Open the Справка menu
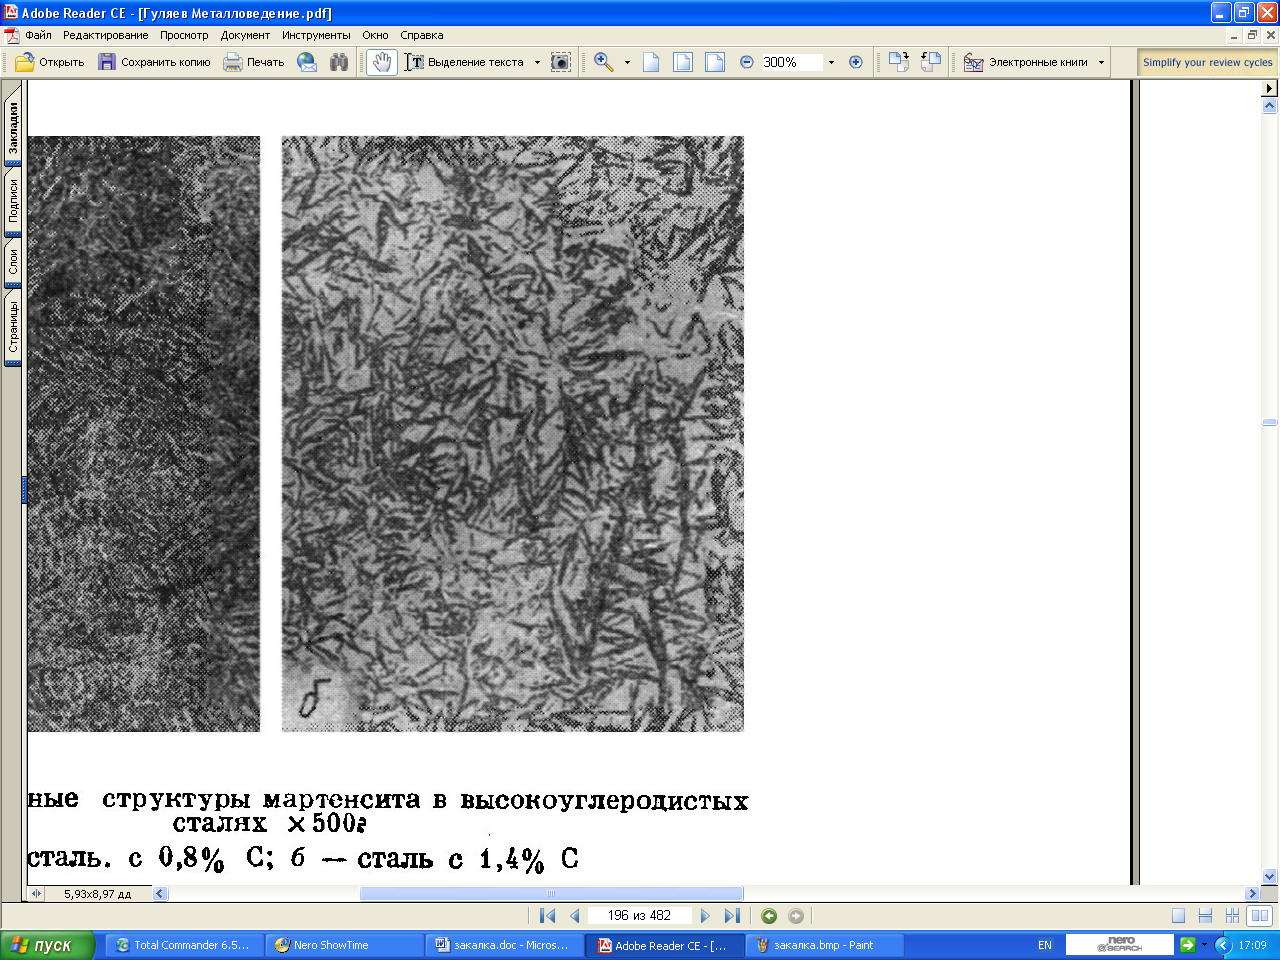 click(422, 35)
